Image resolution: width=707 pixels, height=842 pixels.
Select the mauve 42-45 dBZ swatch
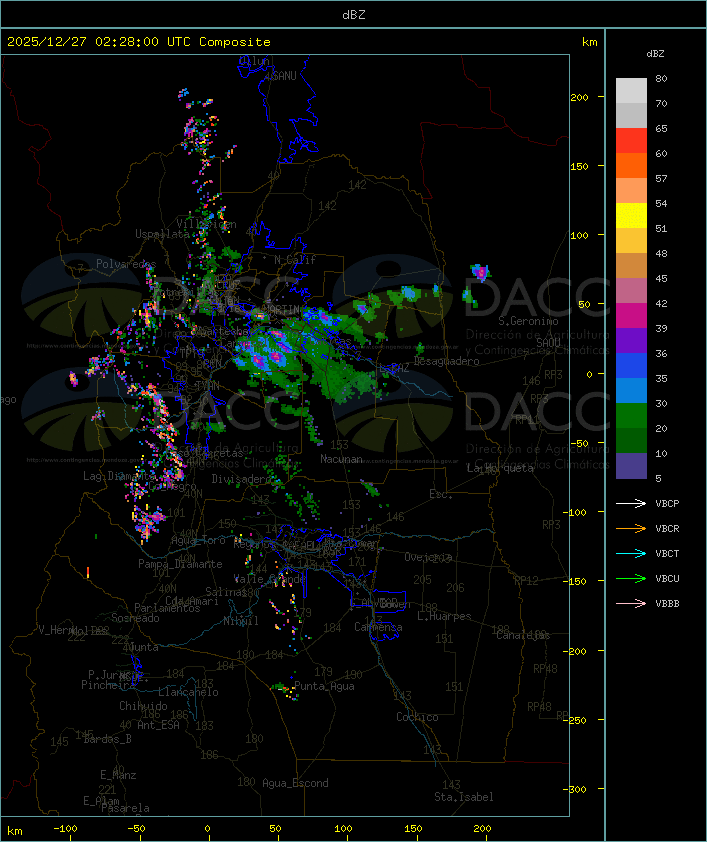tap(631, 291)
